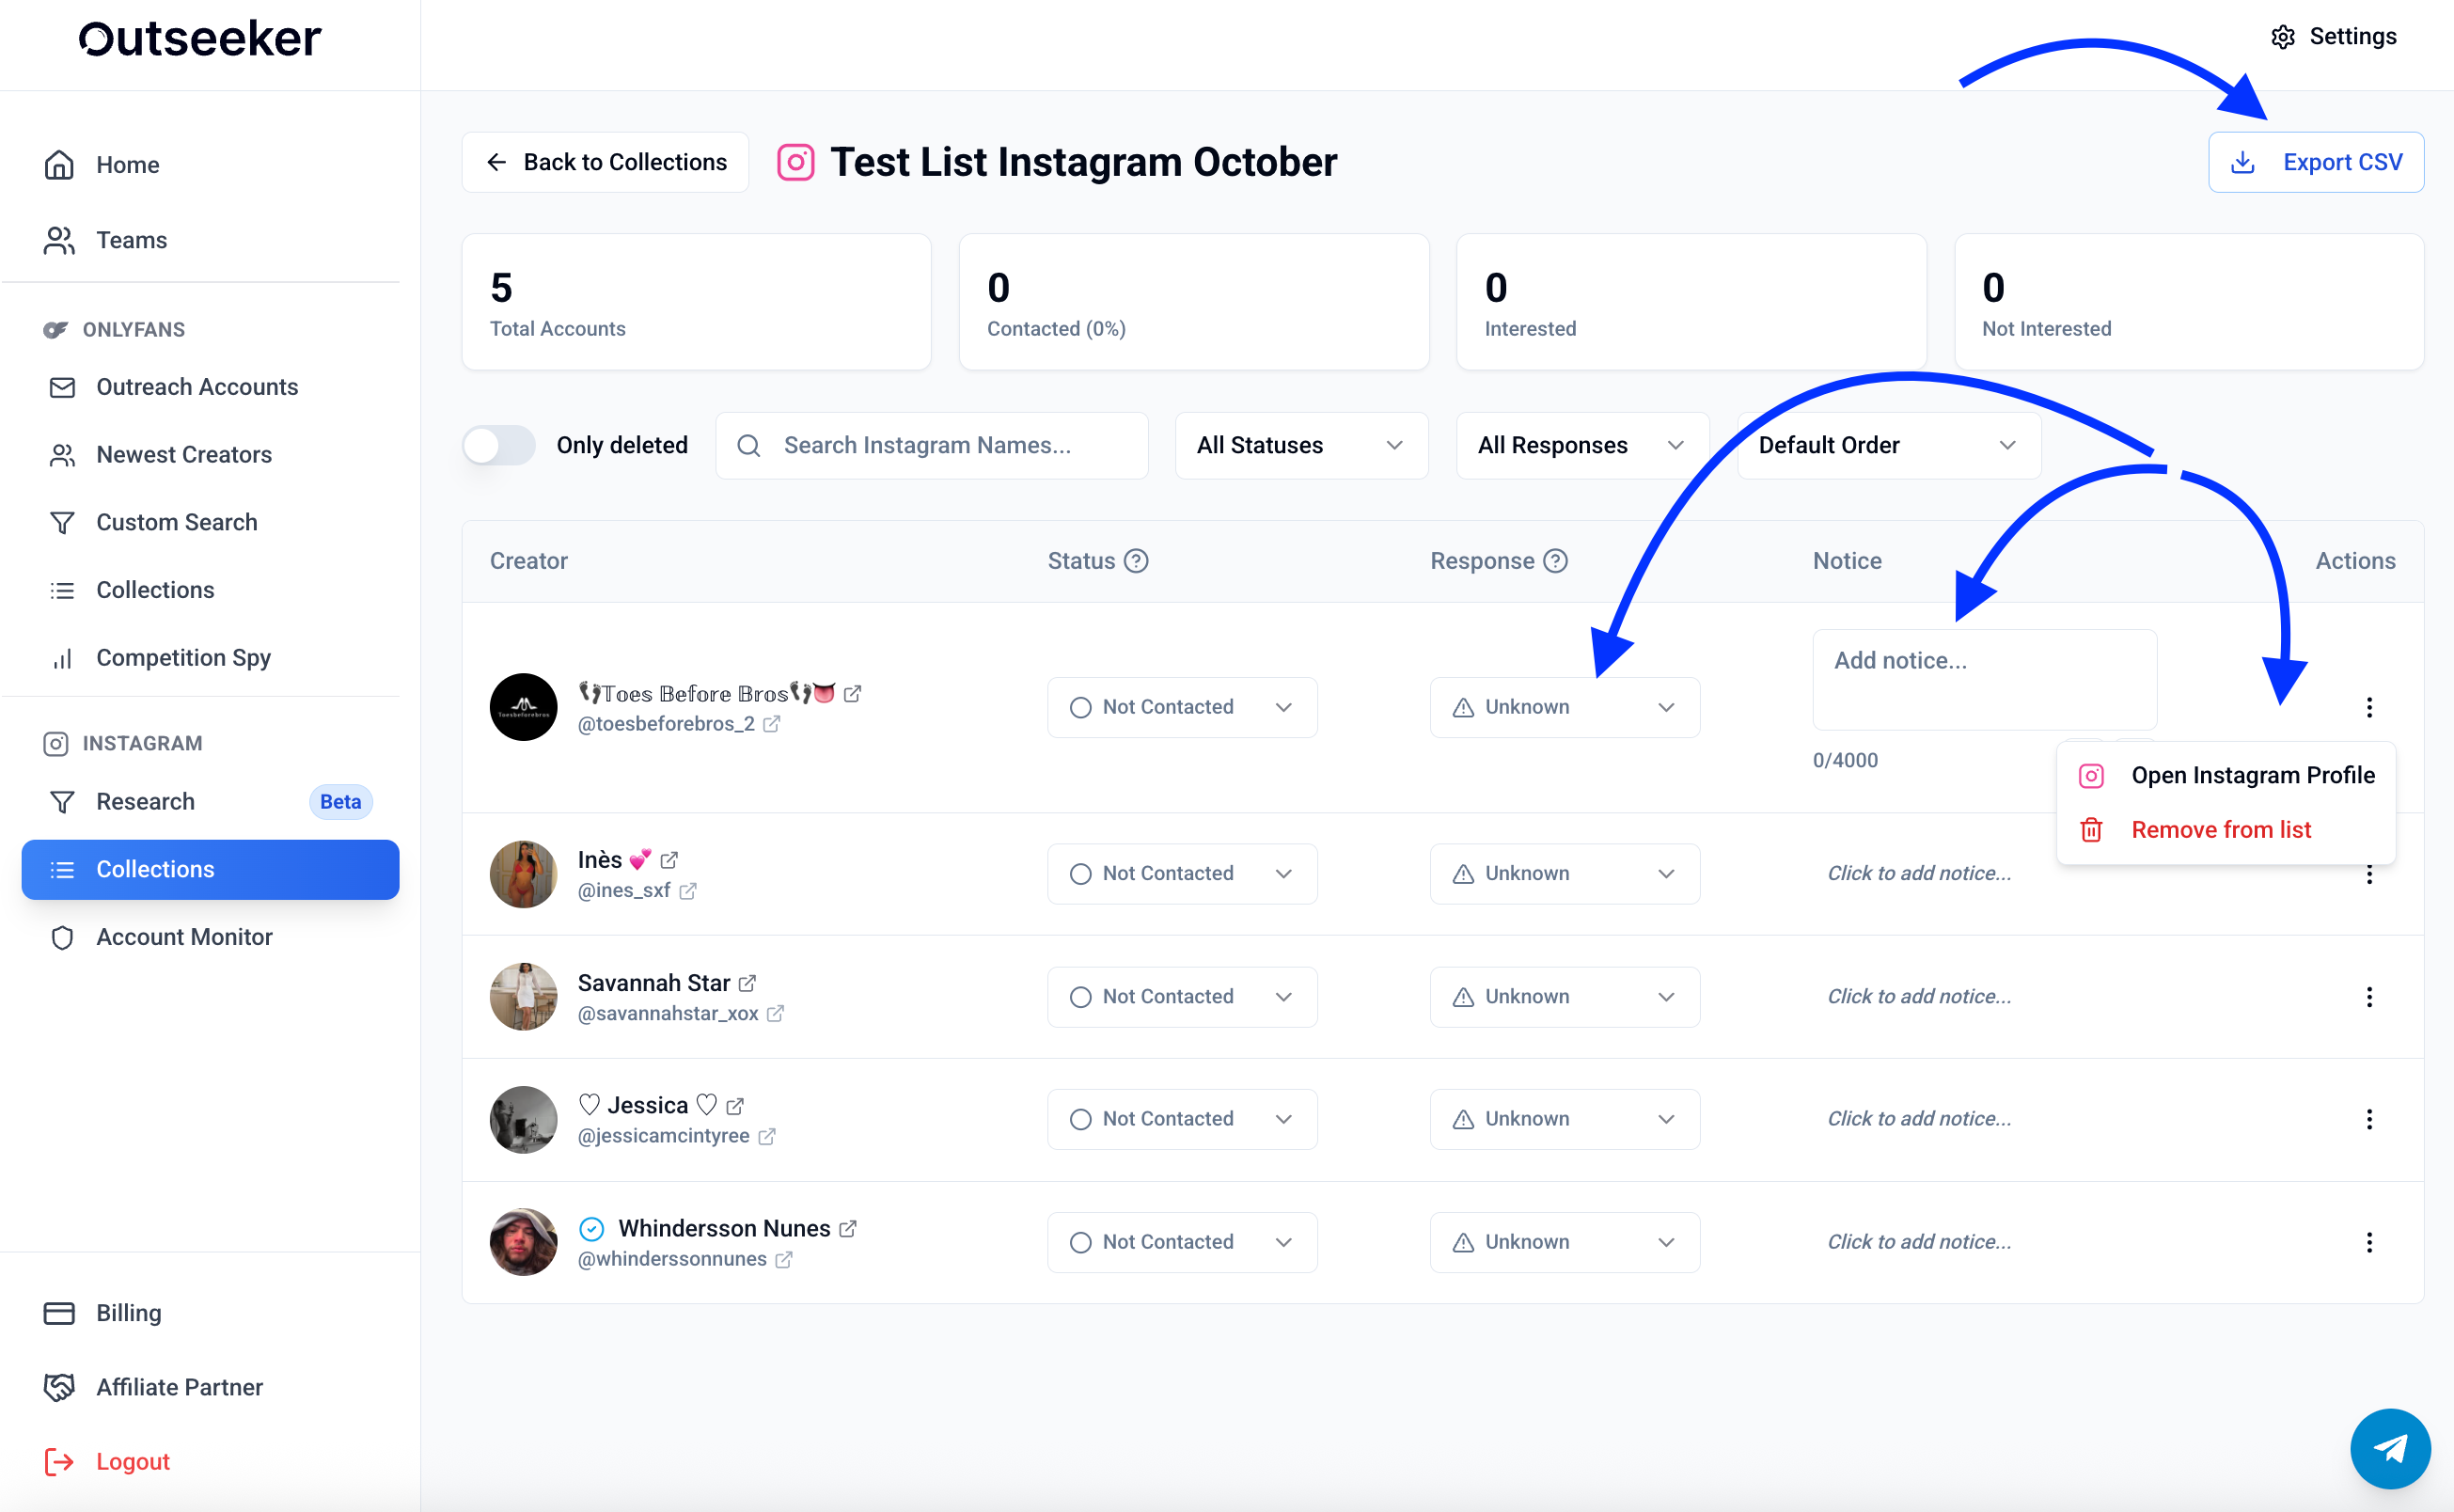The width and height of the screenshot is (2454, 1512).
Task: Select Open Instagram Profile from the menu
Action: (2226, 776)
